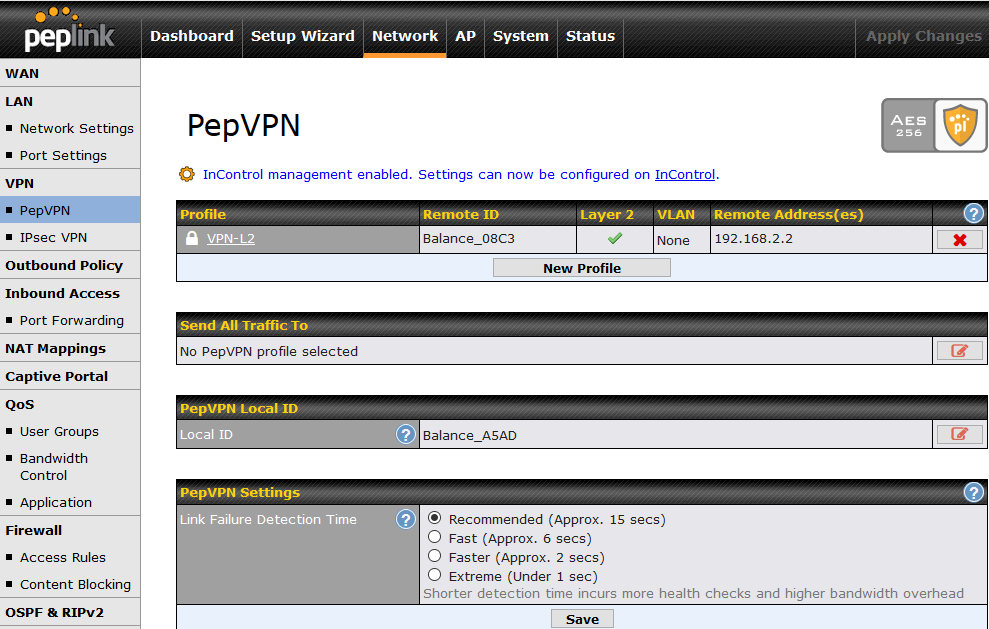This screenshot has width=989, height=629.
Task: Open the Status tab
Action: pyautogui.click(x=590, y=37)
